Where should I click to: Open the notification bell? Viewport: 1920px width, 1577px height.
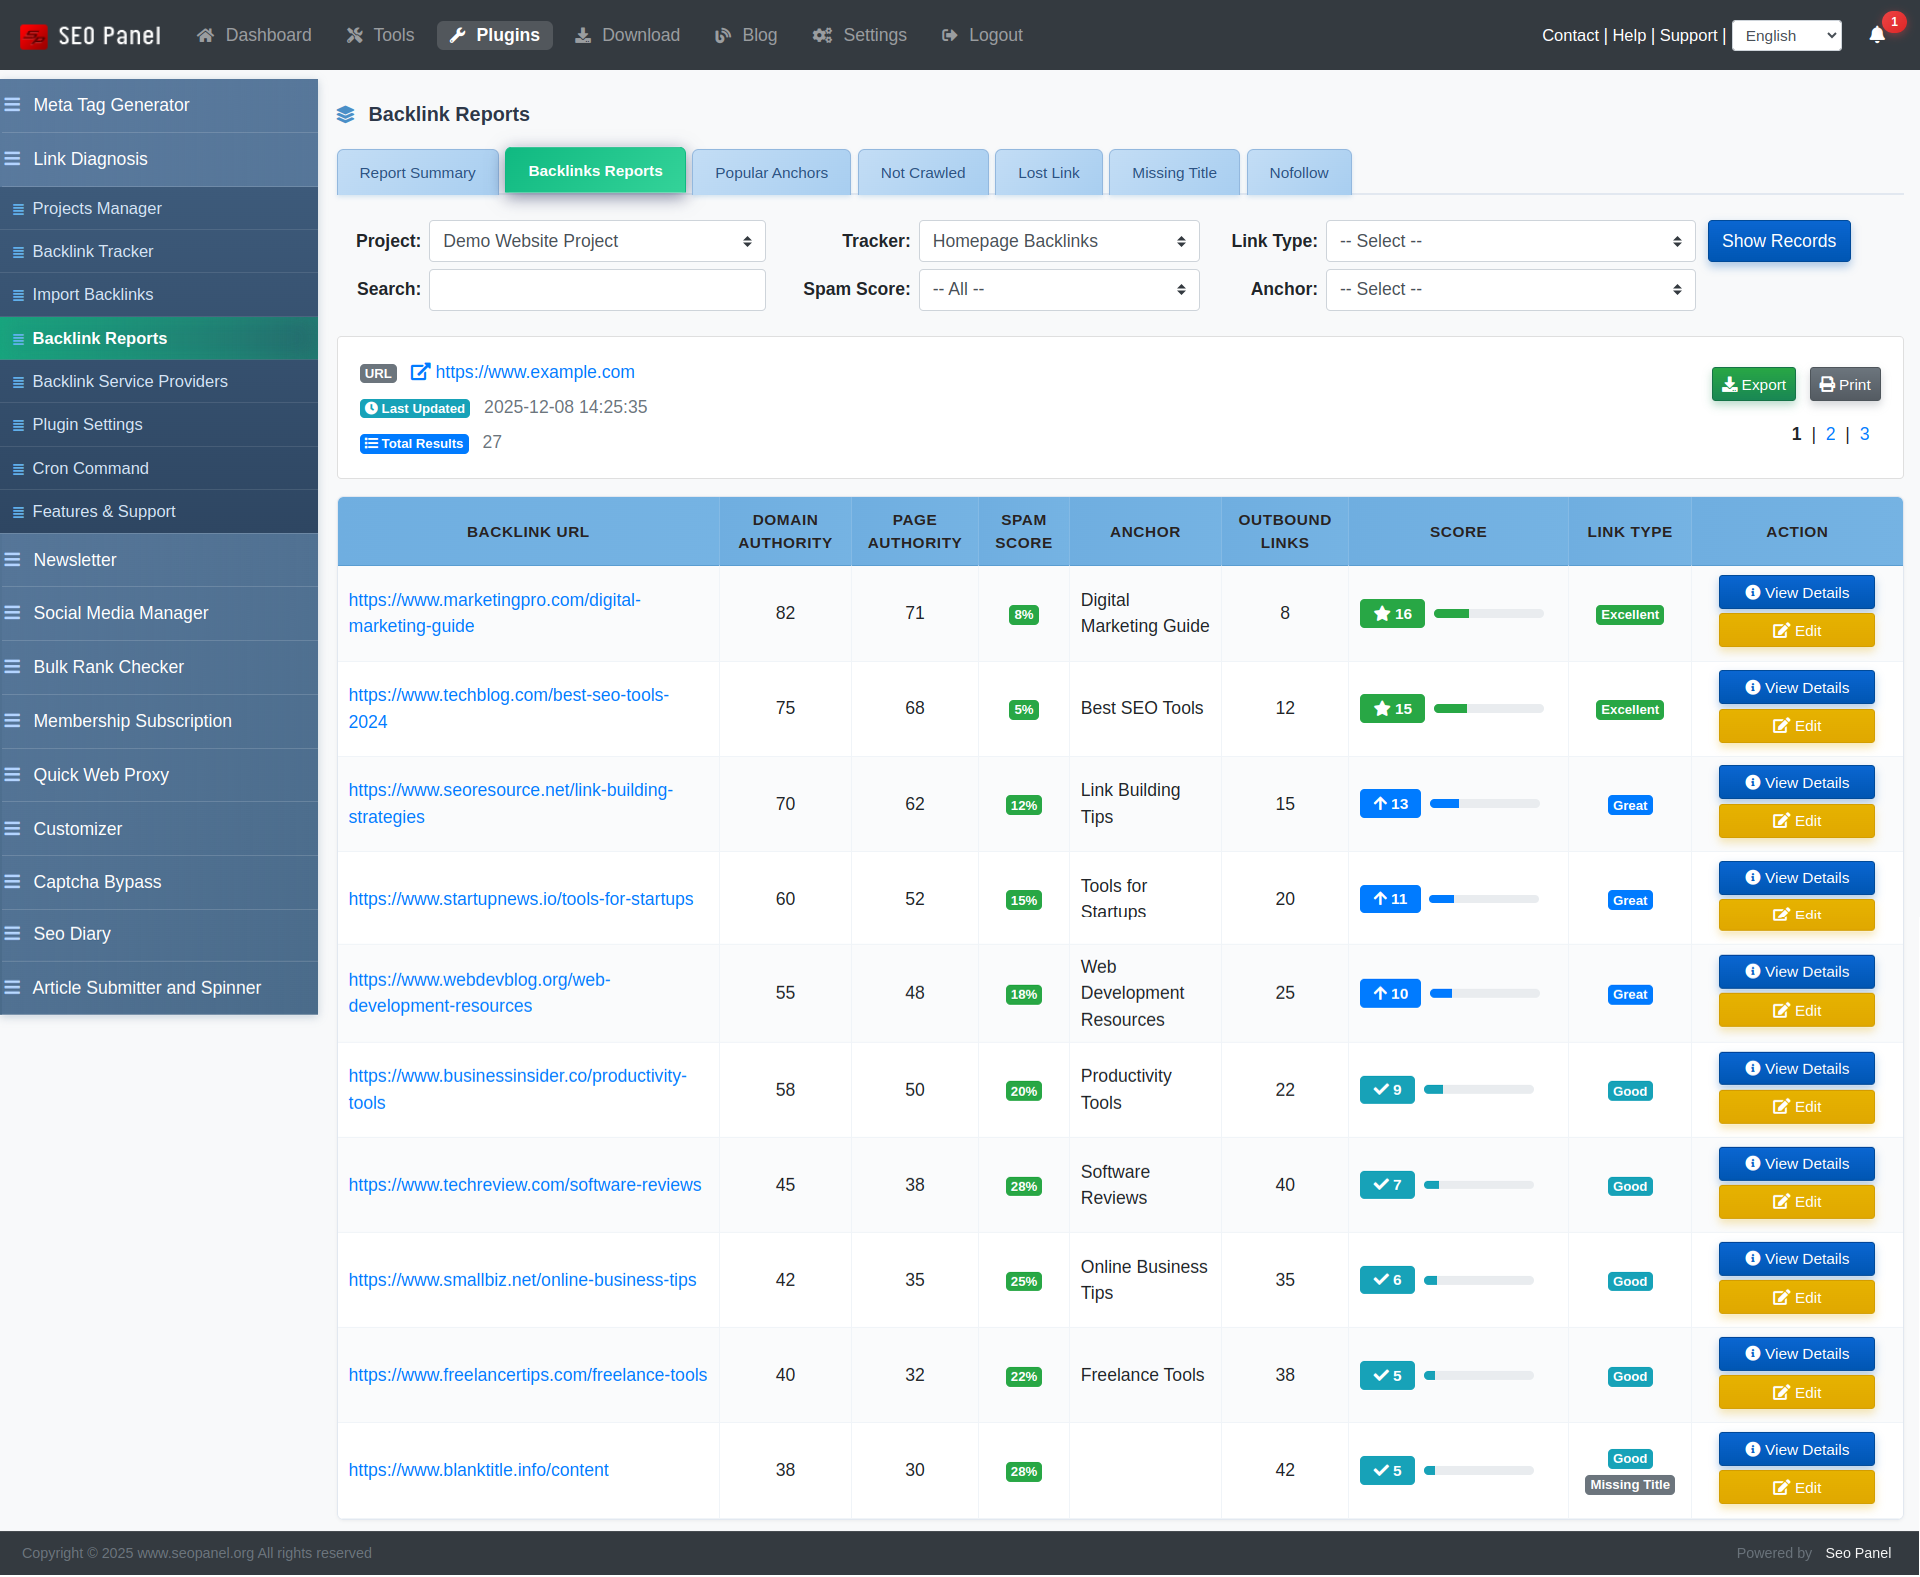tap(1876, 35)
